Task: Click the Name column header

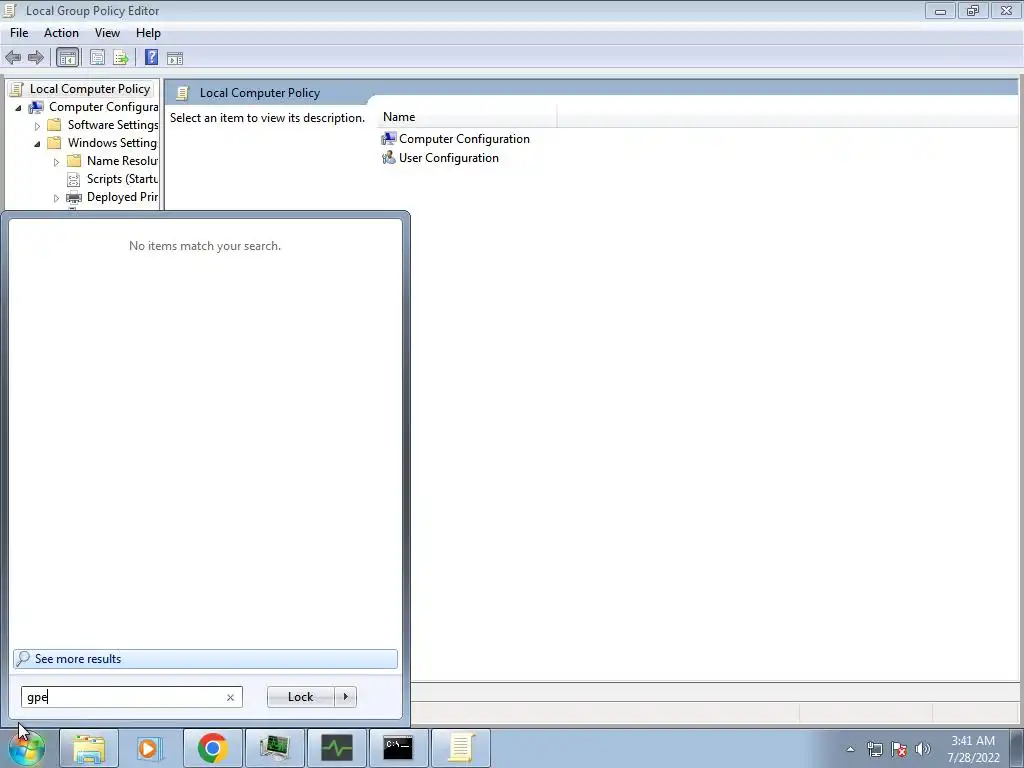Action: coord(467,117)
